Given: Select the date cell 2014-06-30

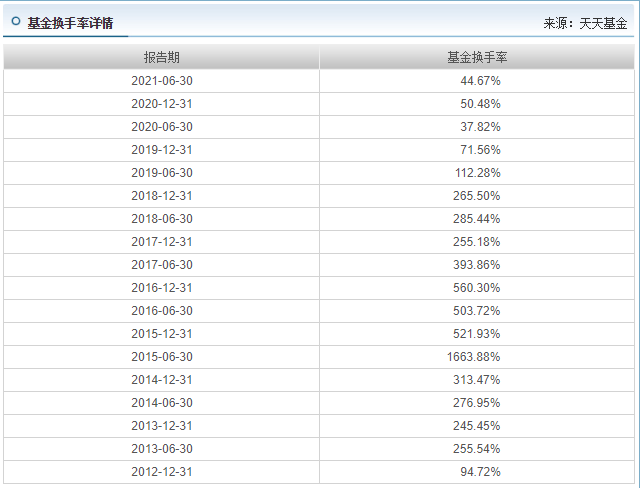Looking at the screenshot, I should 162,403.
